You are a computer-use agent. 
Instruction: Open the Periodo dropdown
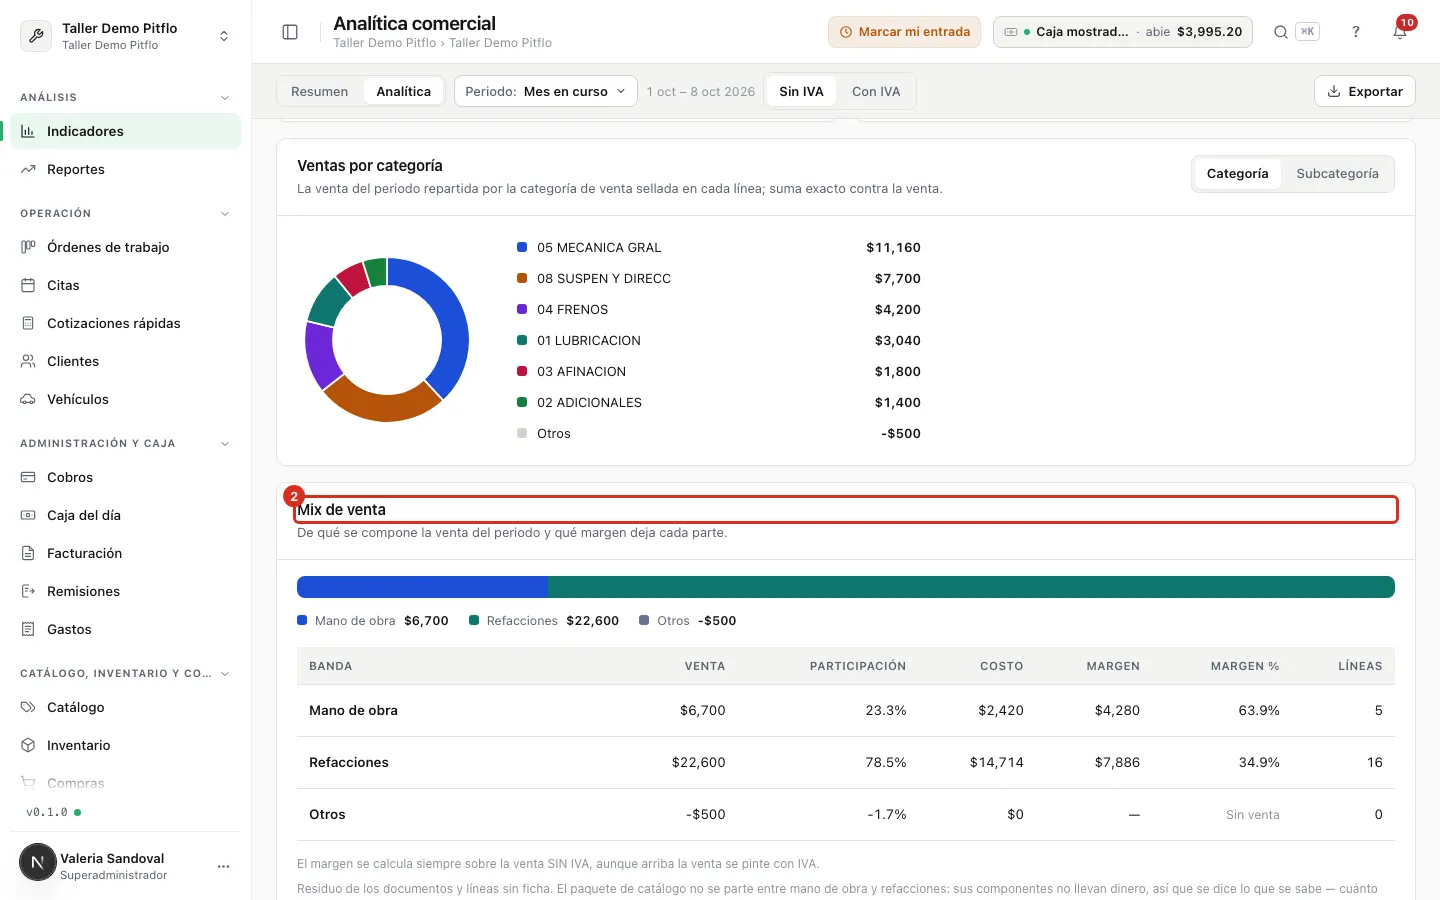click(x=545, y=91)
